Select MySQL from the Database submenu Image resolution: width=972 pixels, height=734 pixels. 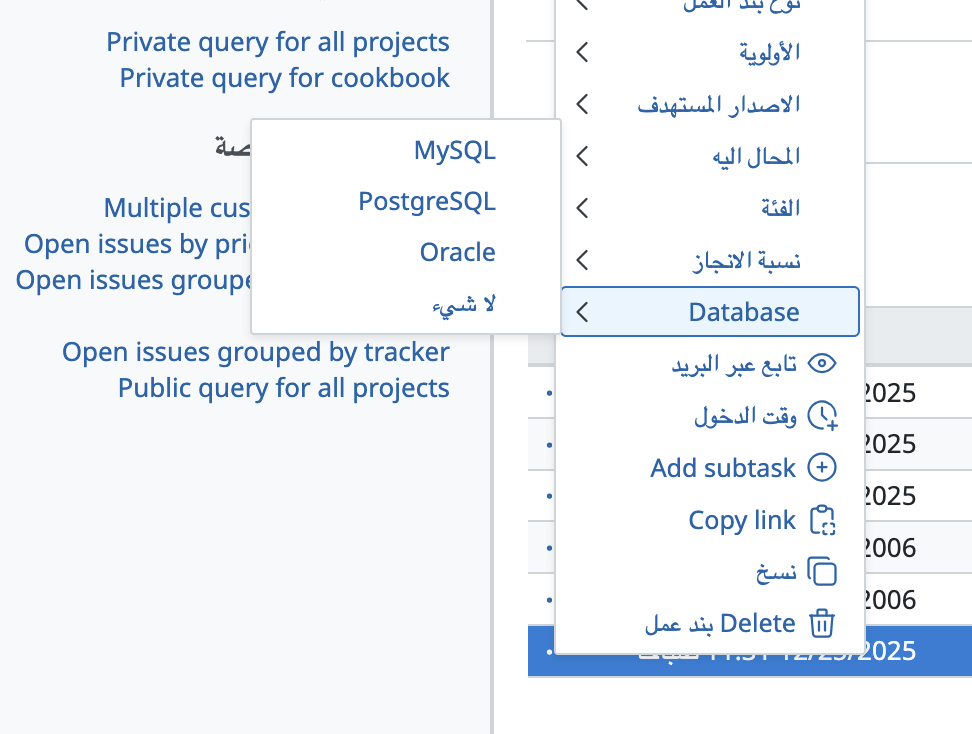[x=455, y=150]
